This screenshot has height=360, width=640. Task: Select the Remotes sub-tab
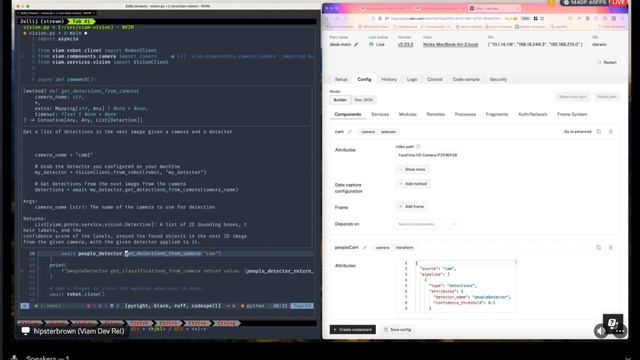pos(436,114)
